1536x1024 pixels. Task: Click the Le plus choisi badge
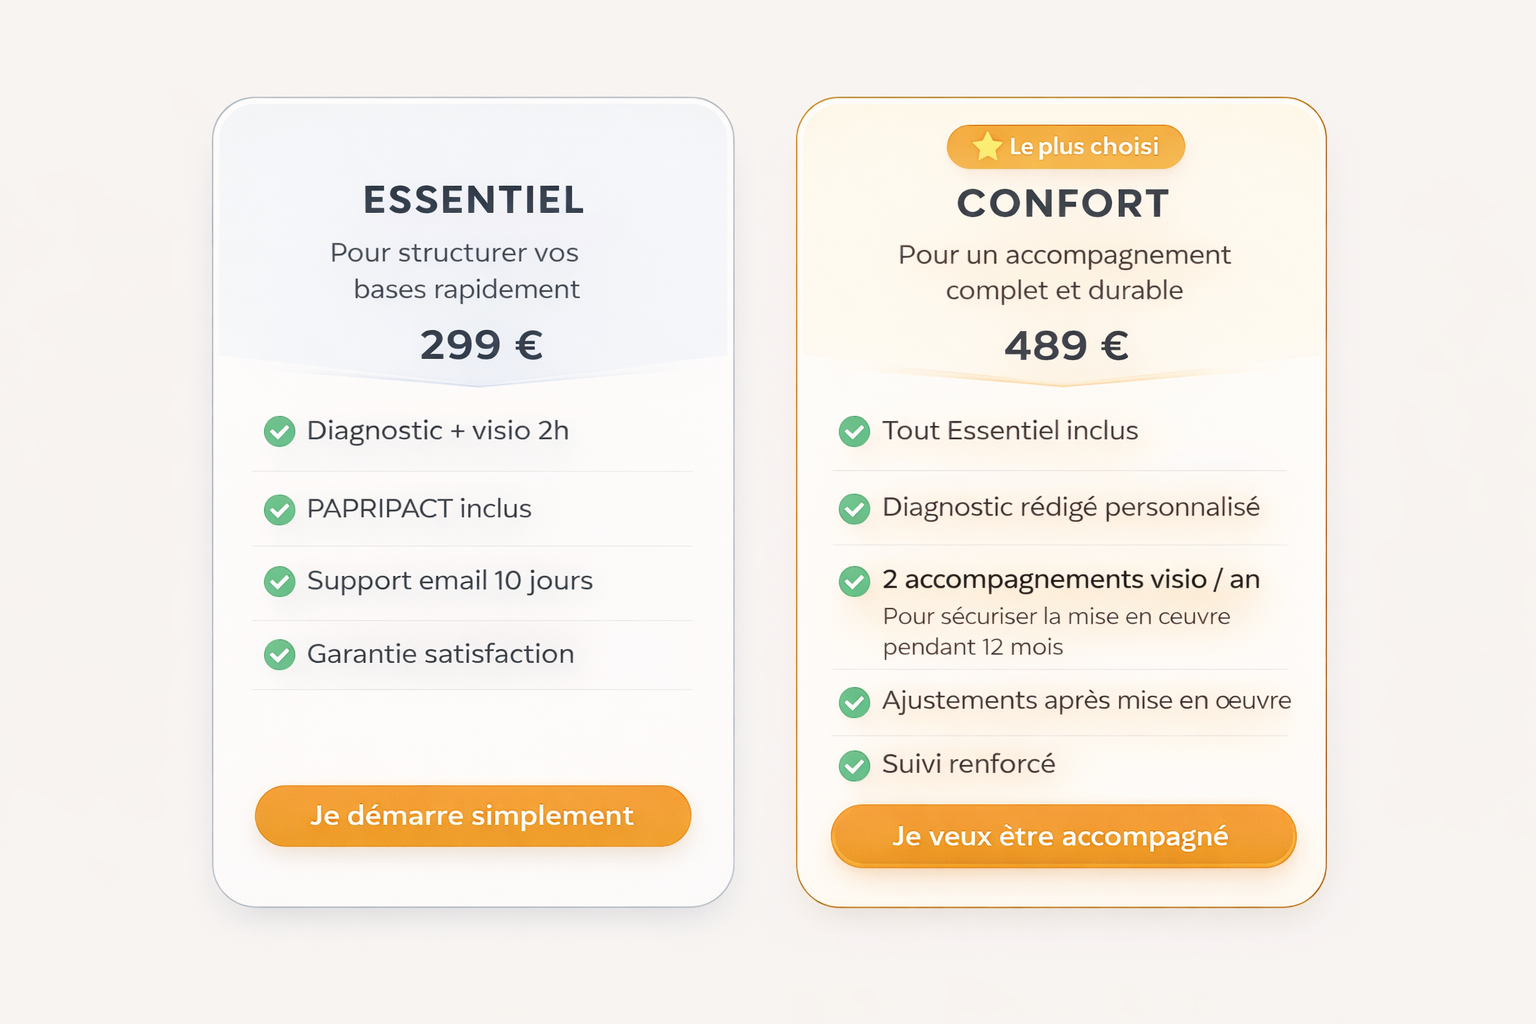click(1066, 146)
